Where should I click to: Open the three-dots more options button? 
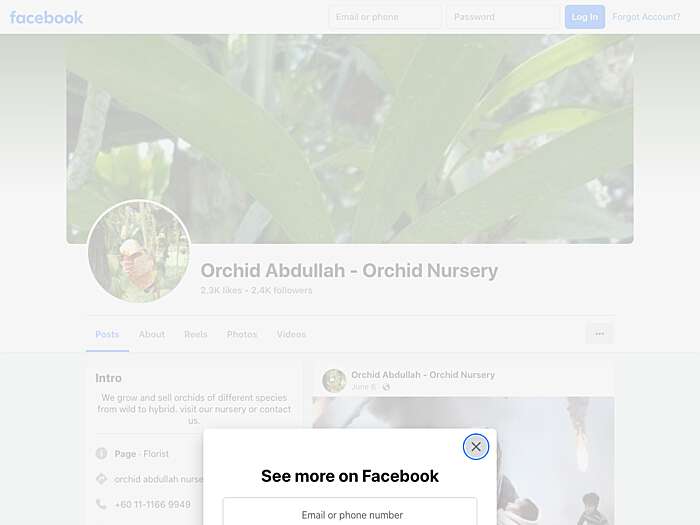(x=600, y=334)
